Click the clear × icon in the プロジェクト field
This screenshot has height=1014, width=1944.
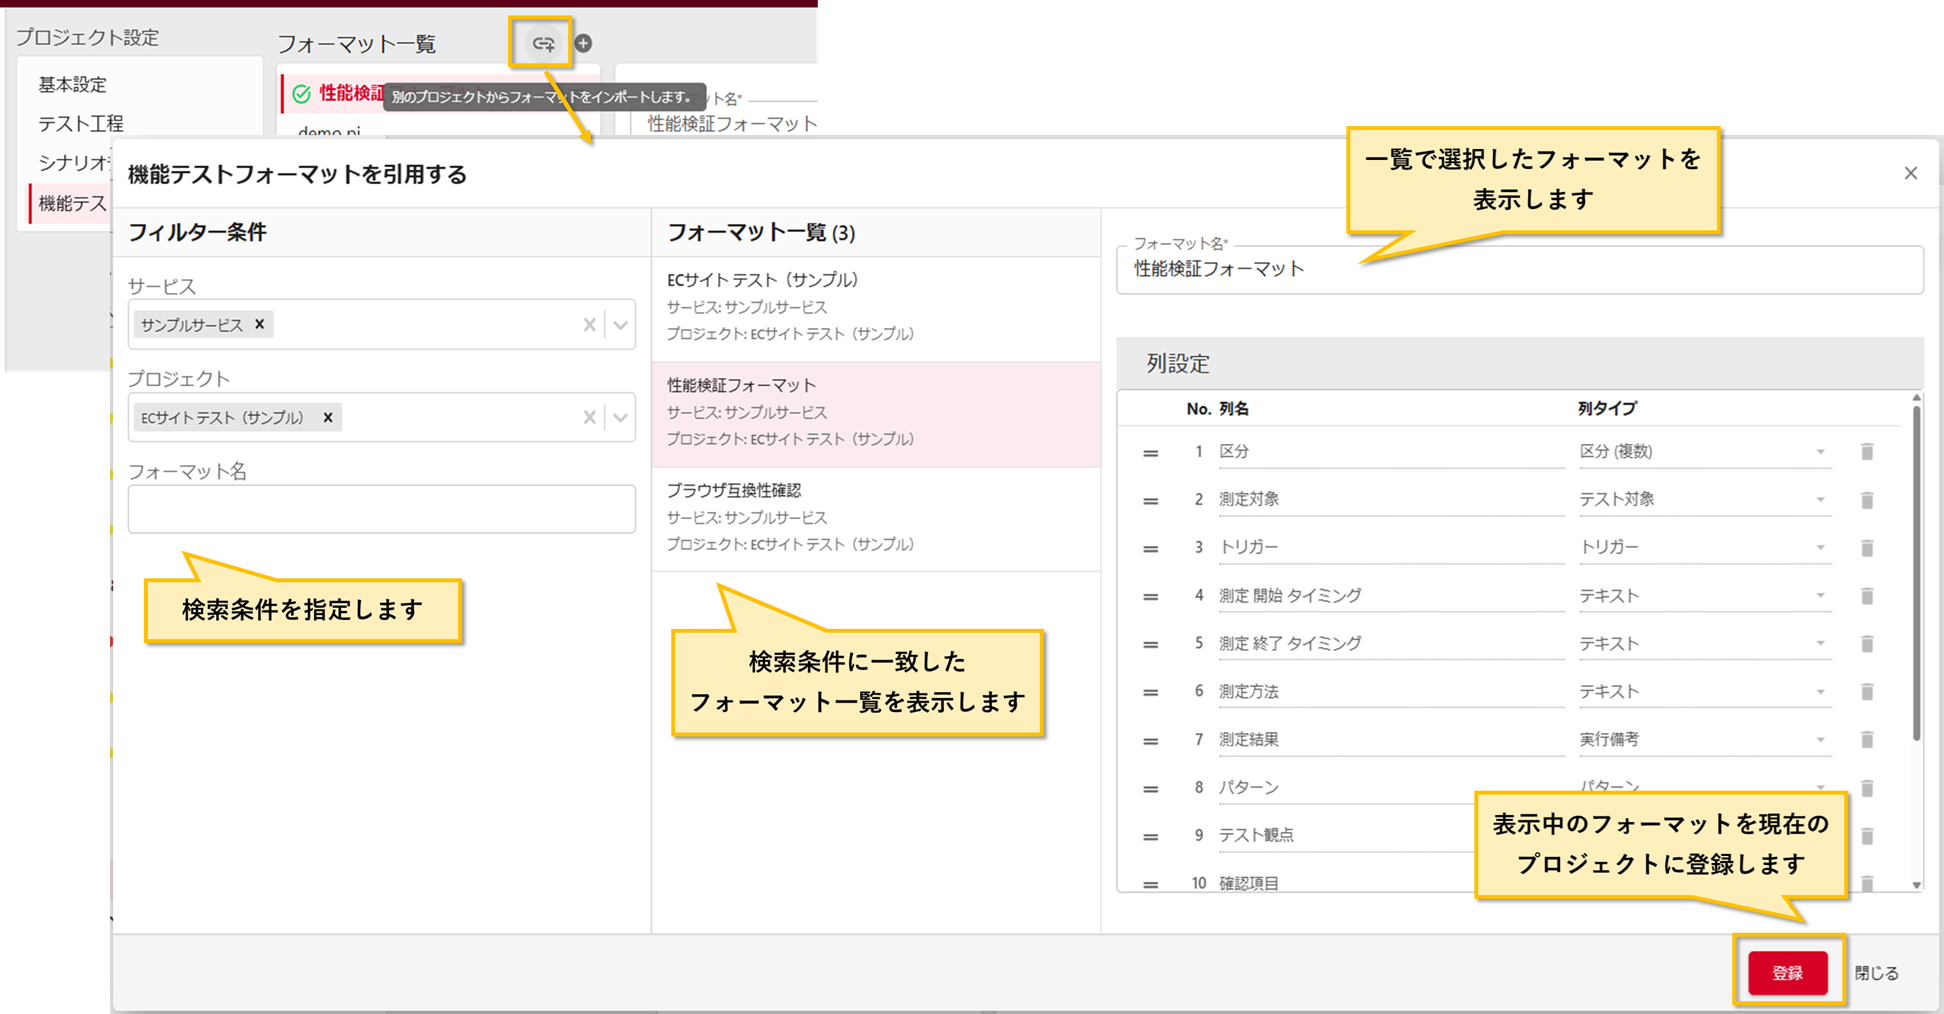589,417
